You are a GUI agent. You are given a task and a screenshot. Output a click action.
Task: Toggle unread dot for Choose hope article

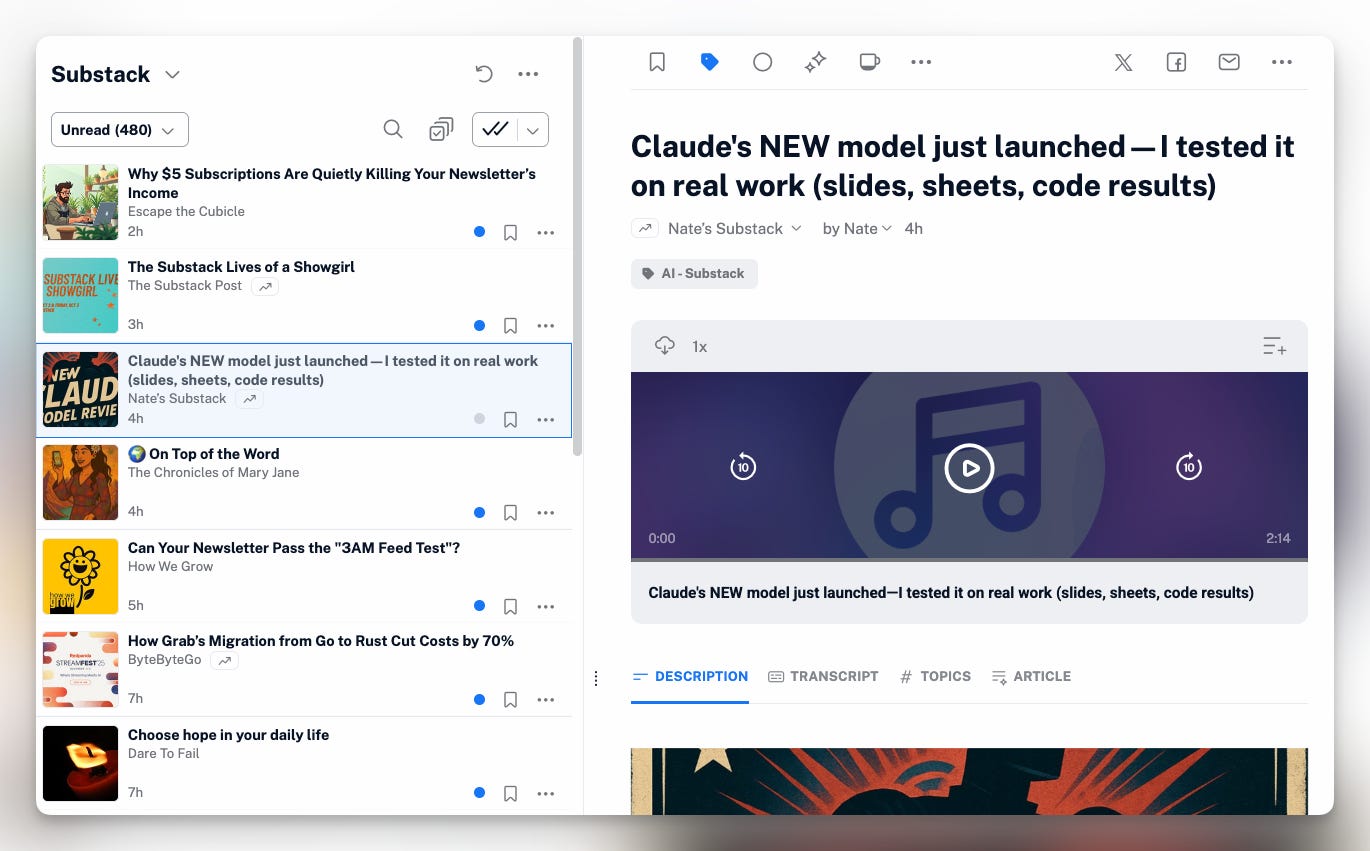point(480,793)
